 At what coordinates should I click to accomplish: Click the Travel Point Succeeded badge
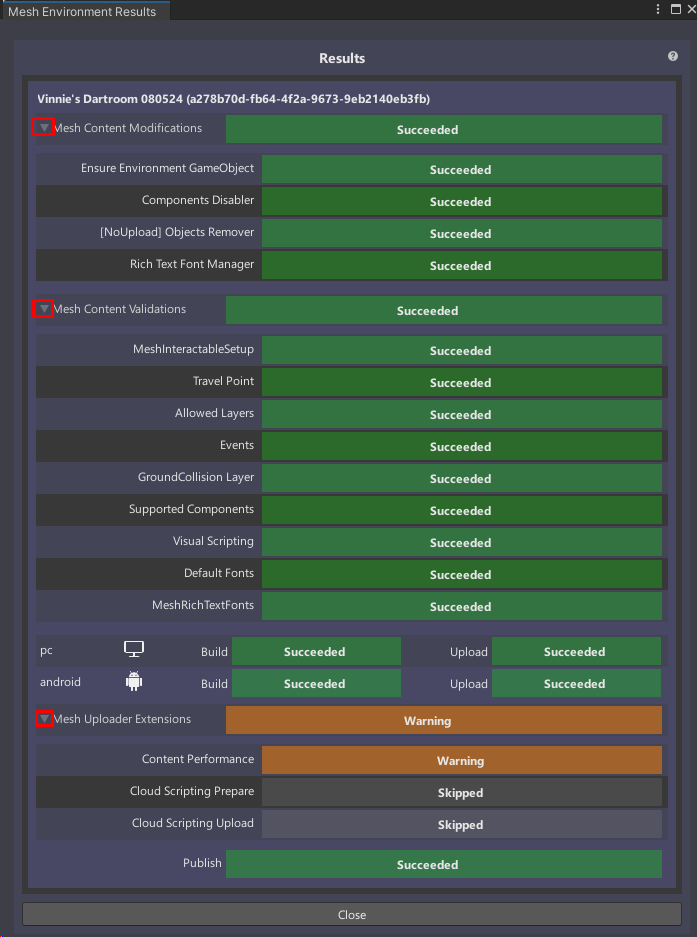coord(460,382)
